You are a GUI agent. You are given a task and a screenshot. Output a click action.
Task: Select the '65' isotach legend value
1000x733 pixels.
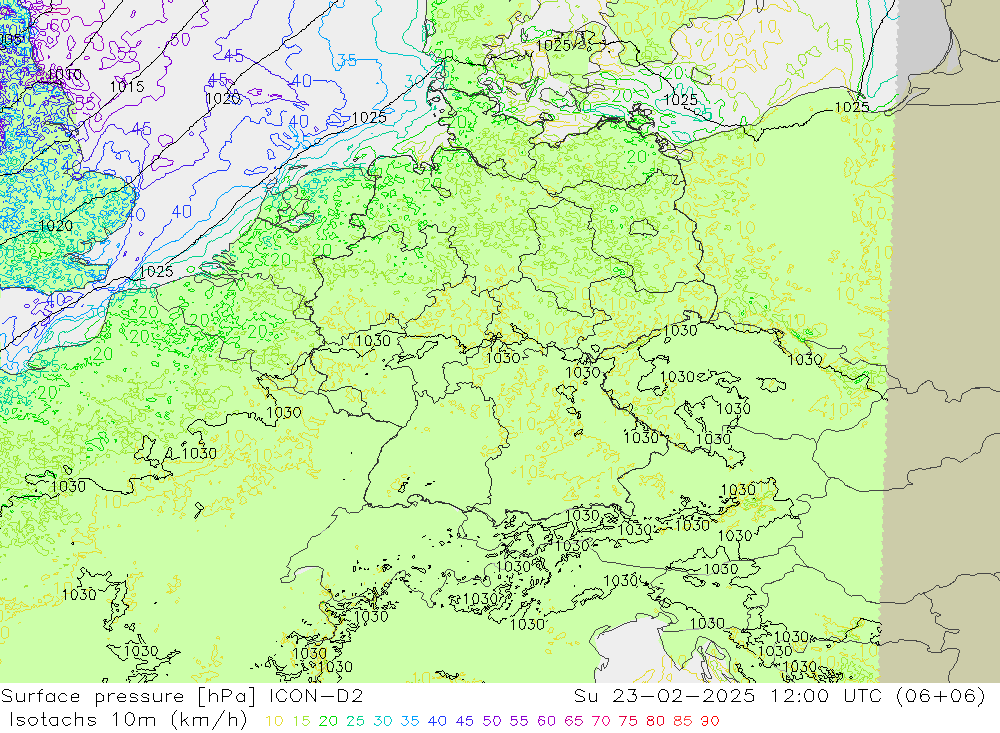point(574,722)
